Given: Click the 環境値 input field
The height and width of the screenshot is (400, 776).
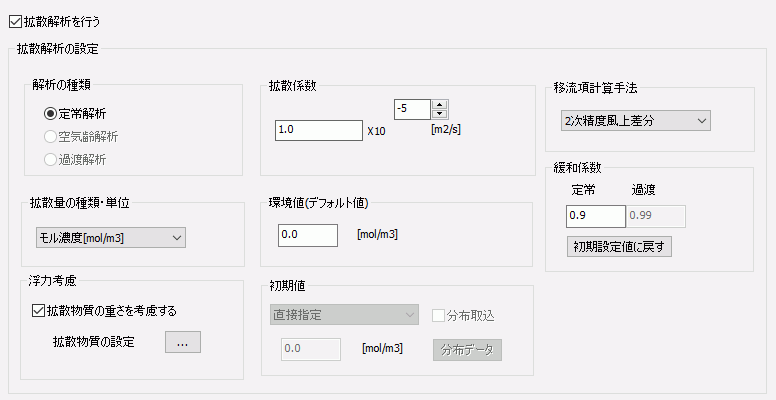Looking at the screenshot, I should pos(308,234).
